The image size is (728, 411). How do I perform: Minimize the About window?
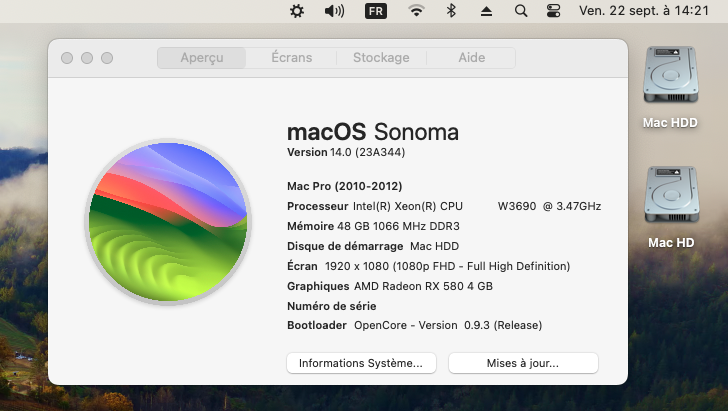(x=87, y=58)
